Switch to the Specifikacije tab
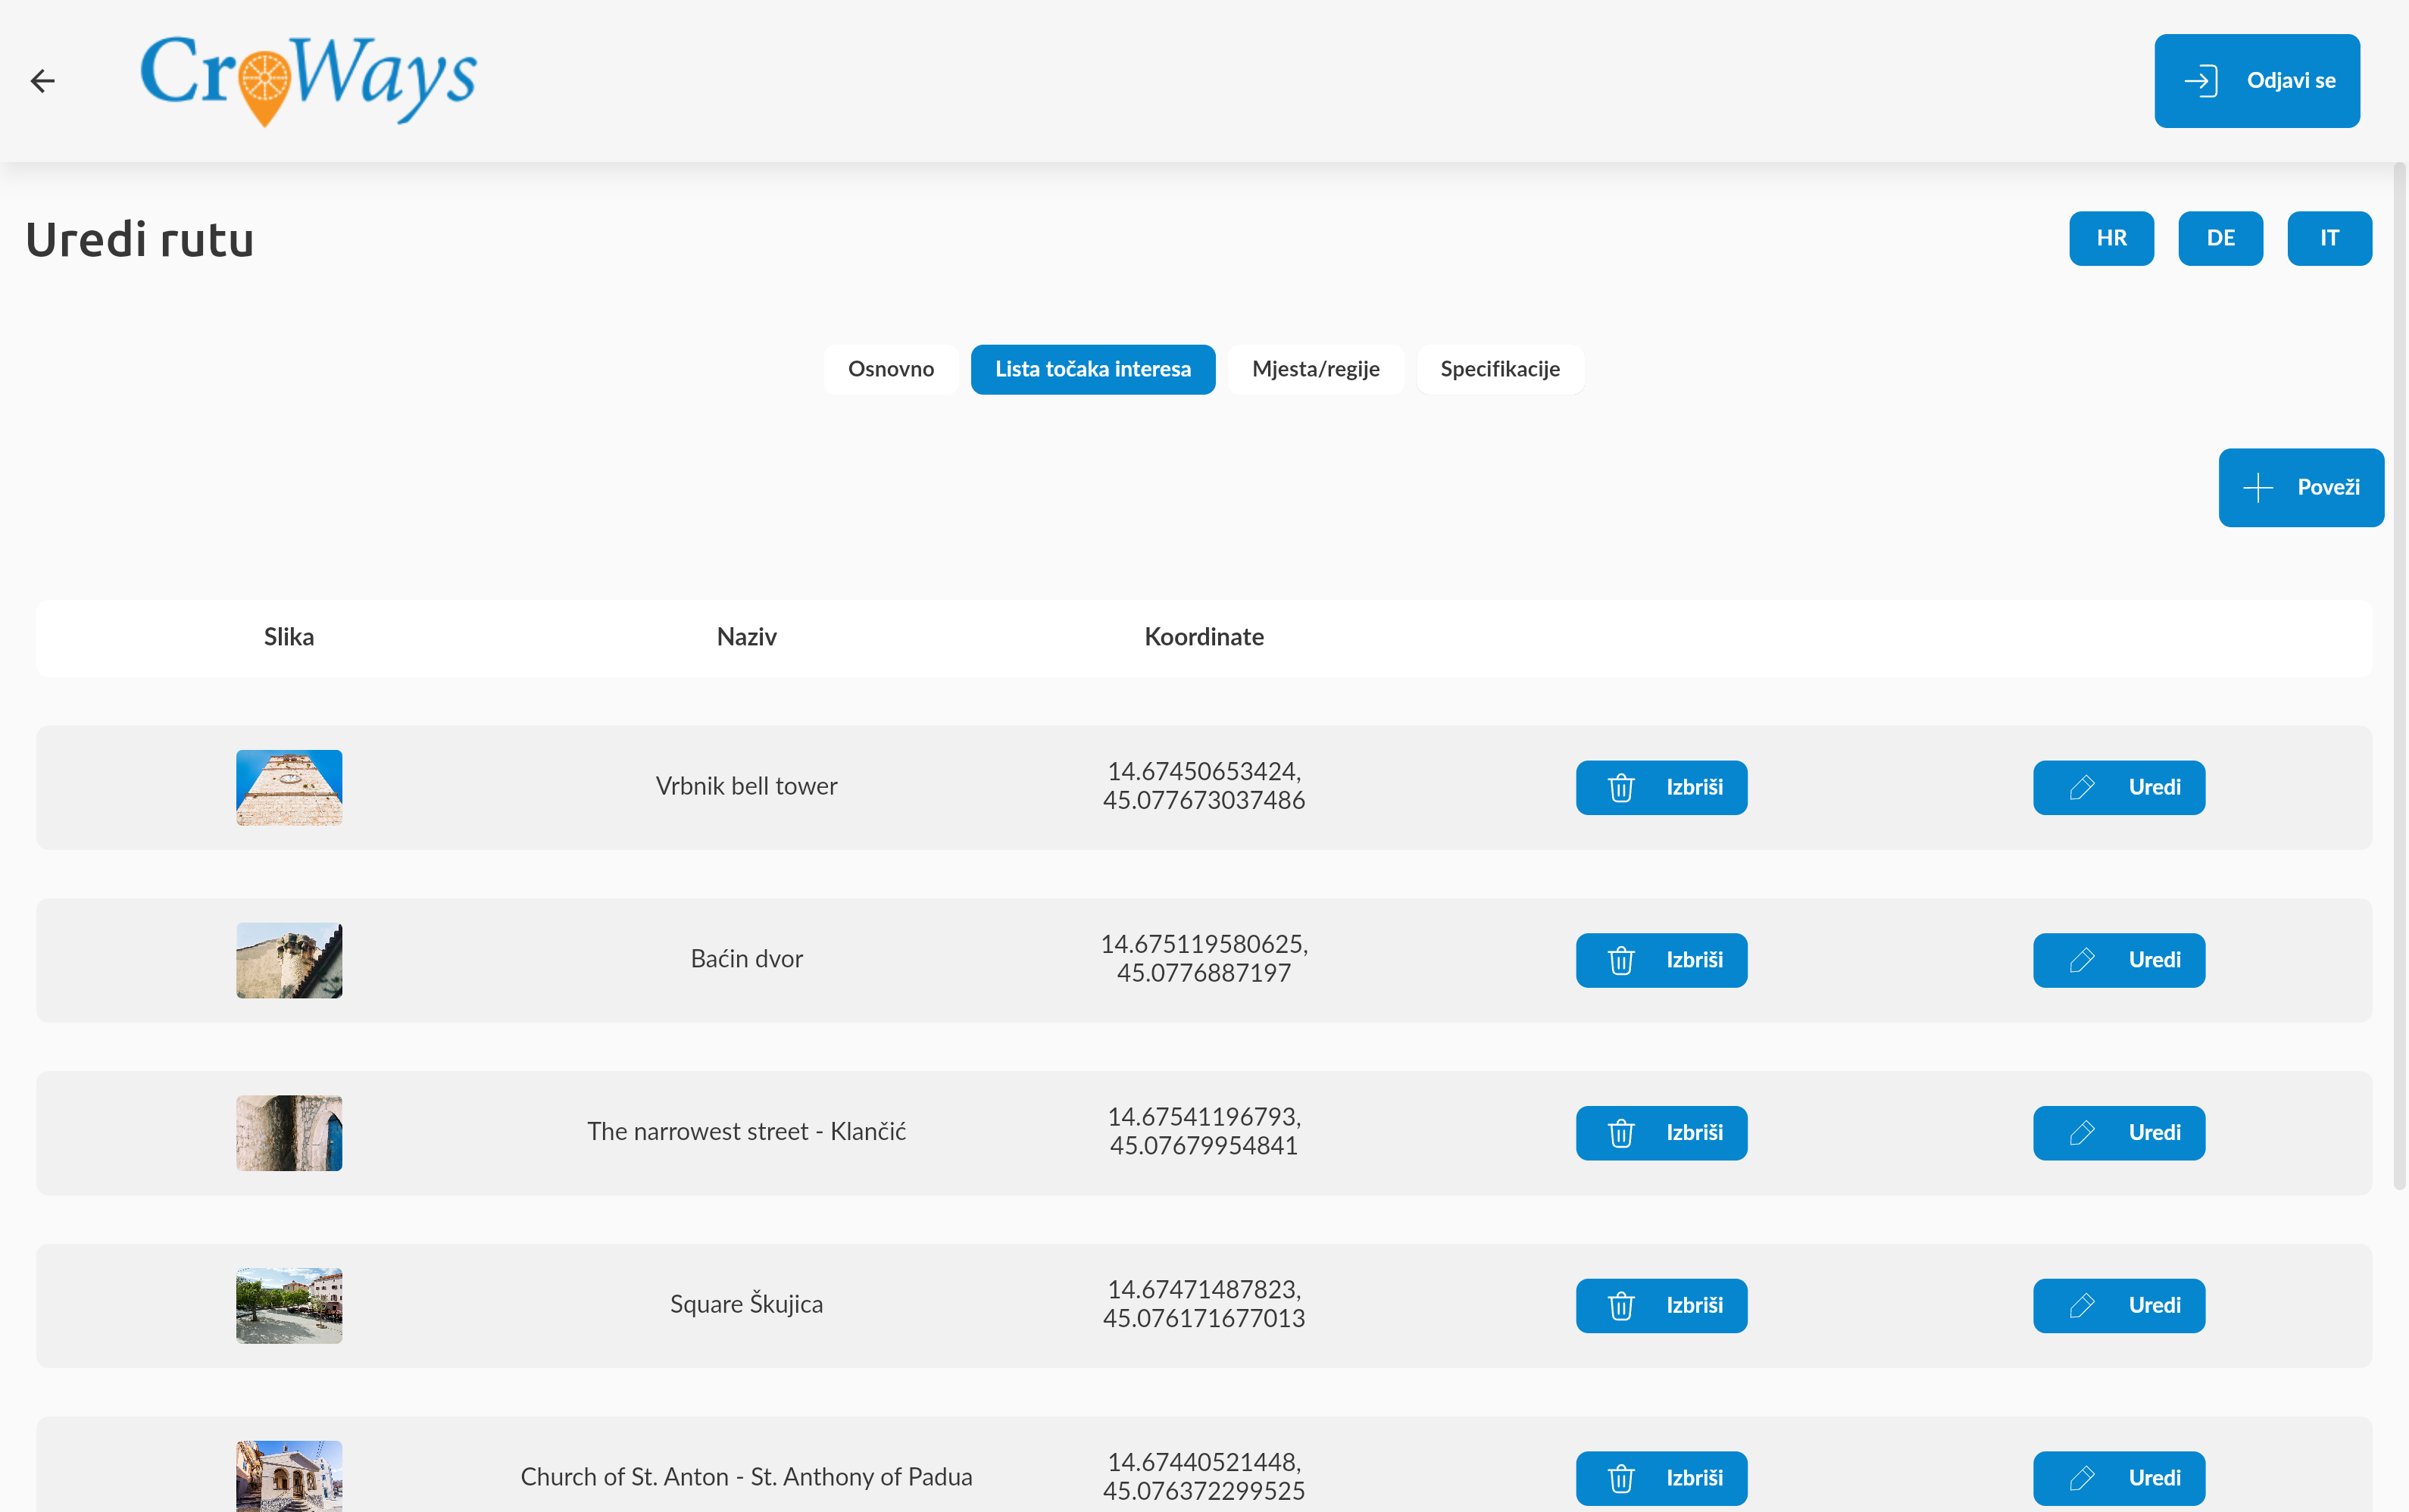The image size is (2409, 1512). click(x=1499, y=370)
